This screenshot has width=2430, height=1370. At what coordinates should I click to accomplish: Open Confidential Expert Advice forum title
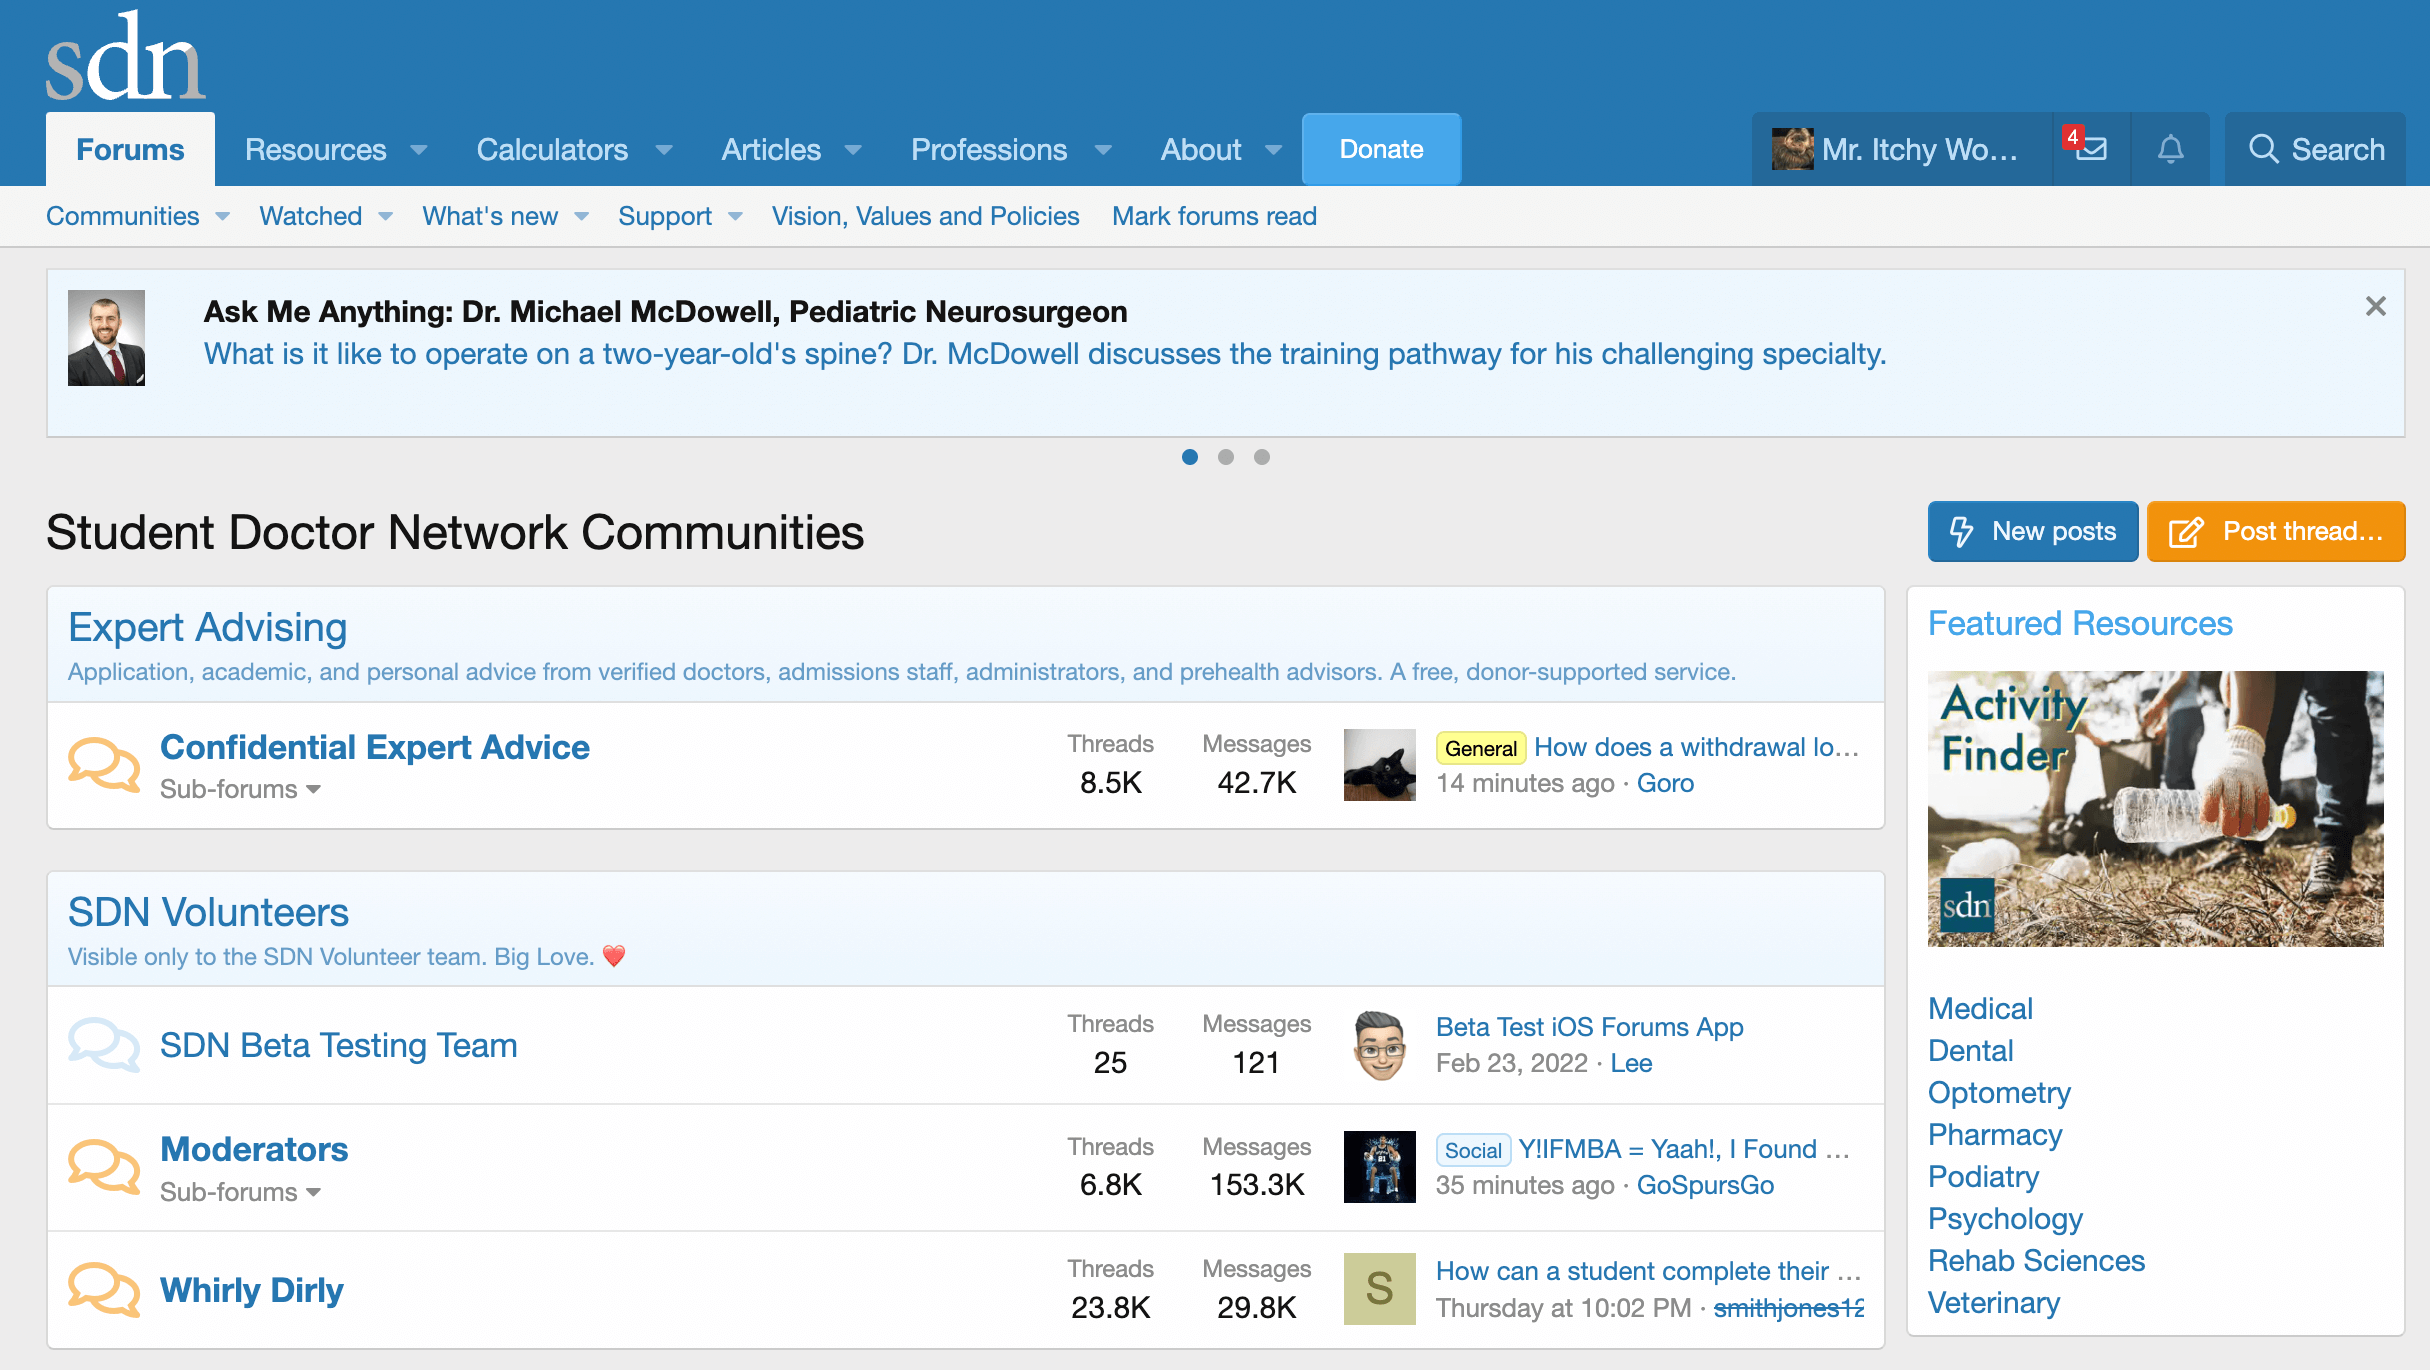[375, 747]
